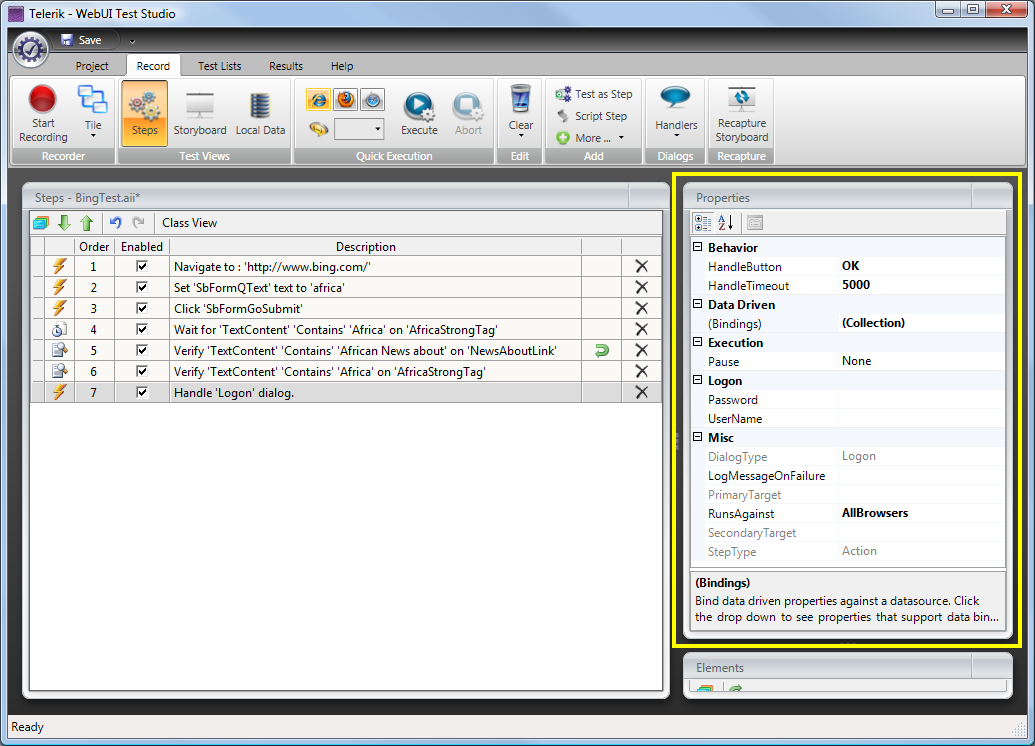The height and width of the screenshot is (746, 1035).
Task: Click Categorized view icon in Properties
Action: tap(703, 223)
